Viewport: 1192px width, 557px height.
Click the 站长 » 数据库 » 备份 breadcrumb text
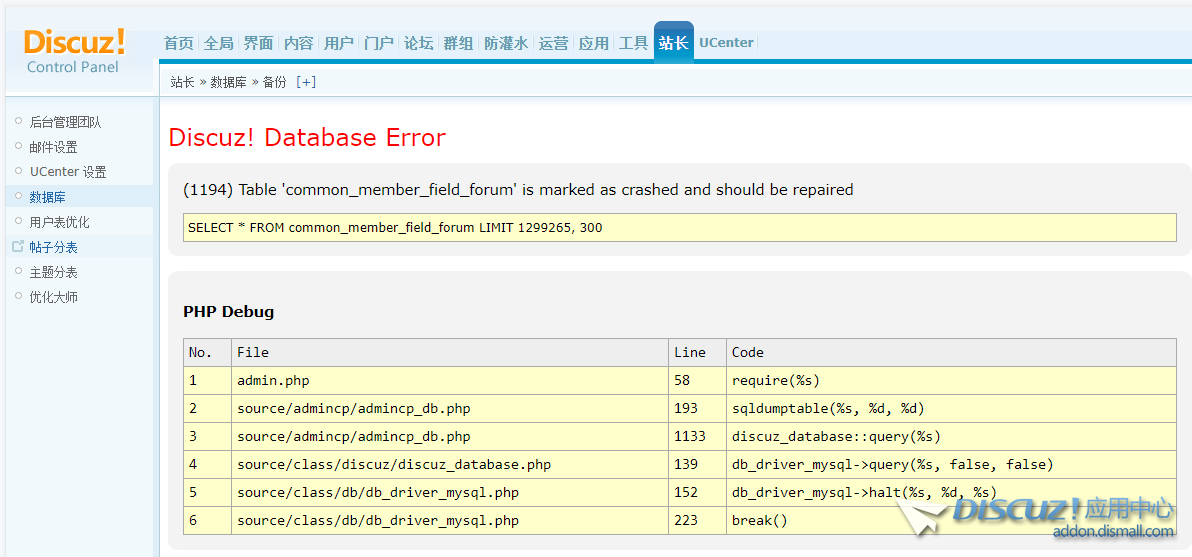tap(228, 82)
